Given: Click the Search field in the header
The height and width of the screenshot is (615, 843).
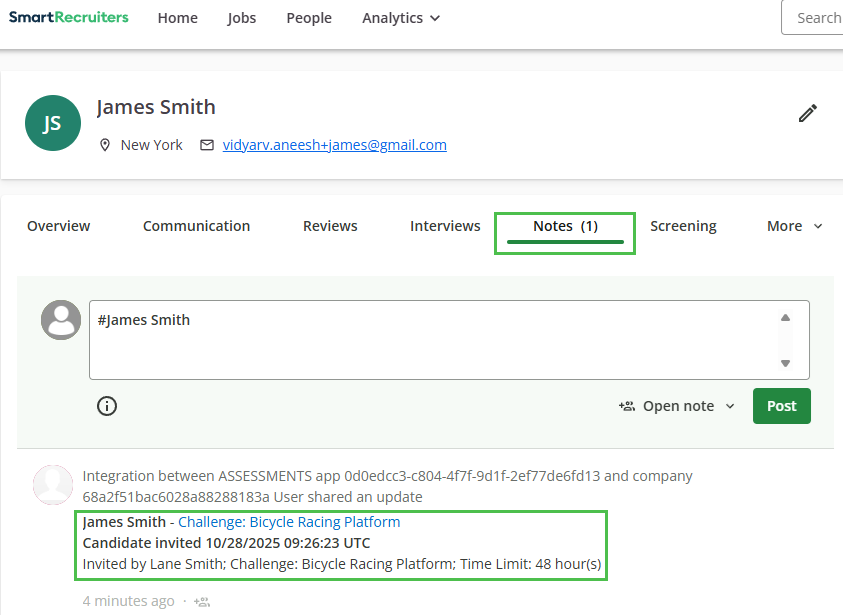Looking at the screenshot, I should (815, 18).
